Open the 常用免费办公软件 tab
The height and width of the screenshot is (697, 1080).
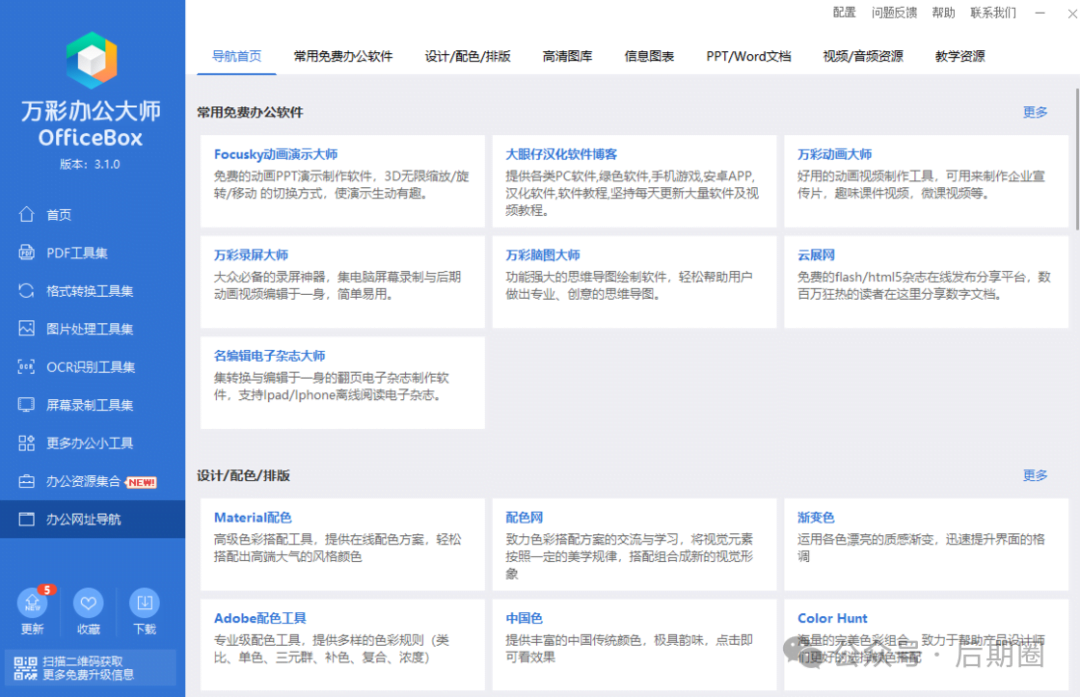pos(343,56)
